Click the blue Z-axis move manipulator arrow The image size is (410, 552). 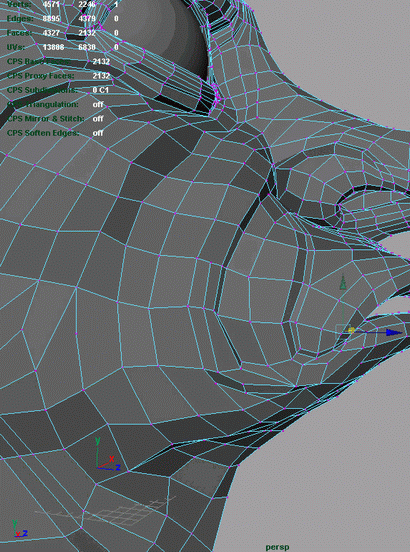click(394, 332)
